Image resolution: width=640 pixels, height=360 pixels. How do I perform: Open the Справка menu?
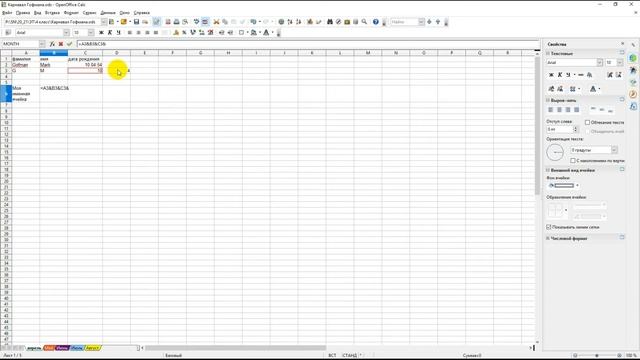pyautogui.click(x=142, y=13)
